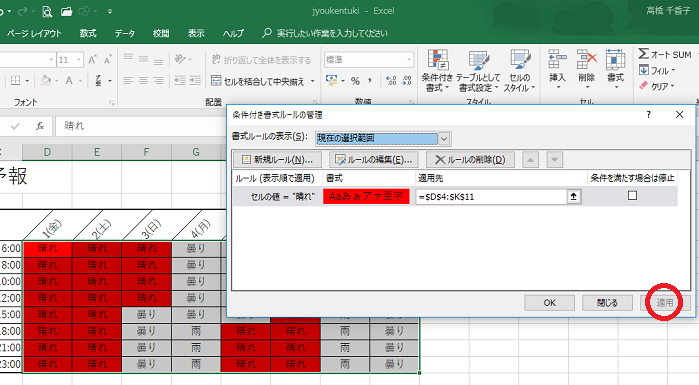
Task: Expand the 書式ルールの表示 dropdown
Action: pyautogui.click(x=444, y=139)
